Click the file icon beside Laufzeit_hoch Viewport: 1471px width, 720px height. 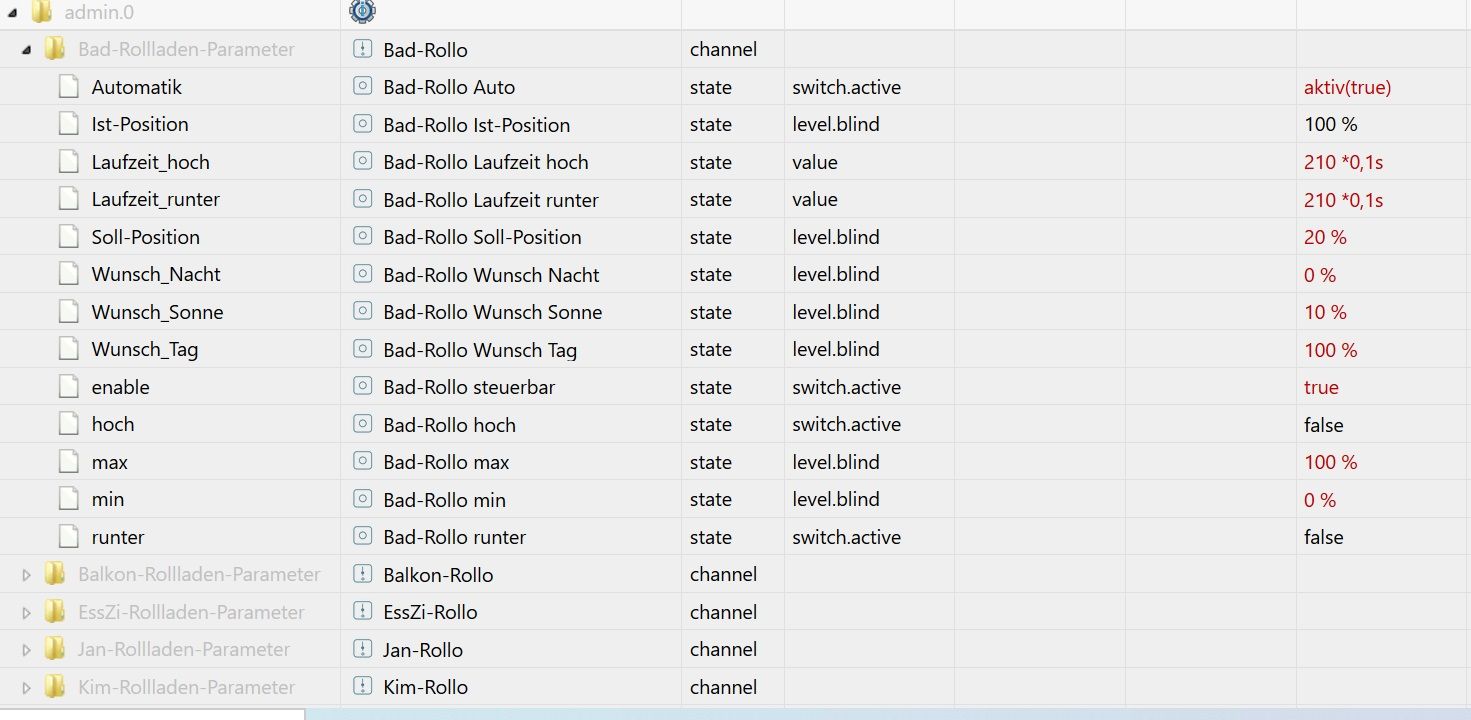(68, 162)
